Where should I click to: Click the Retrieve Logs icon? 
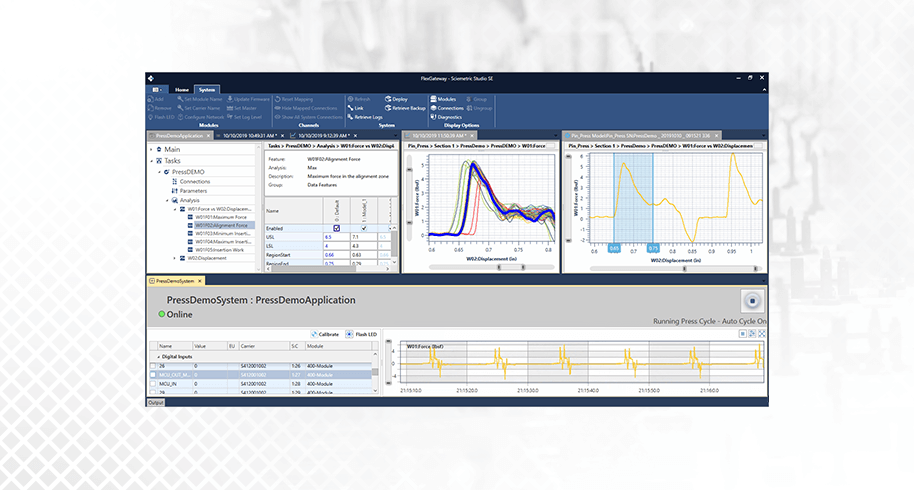click(x=349, y=117)
